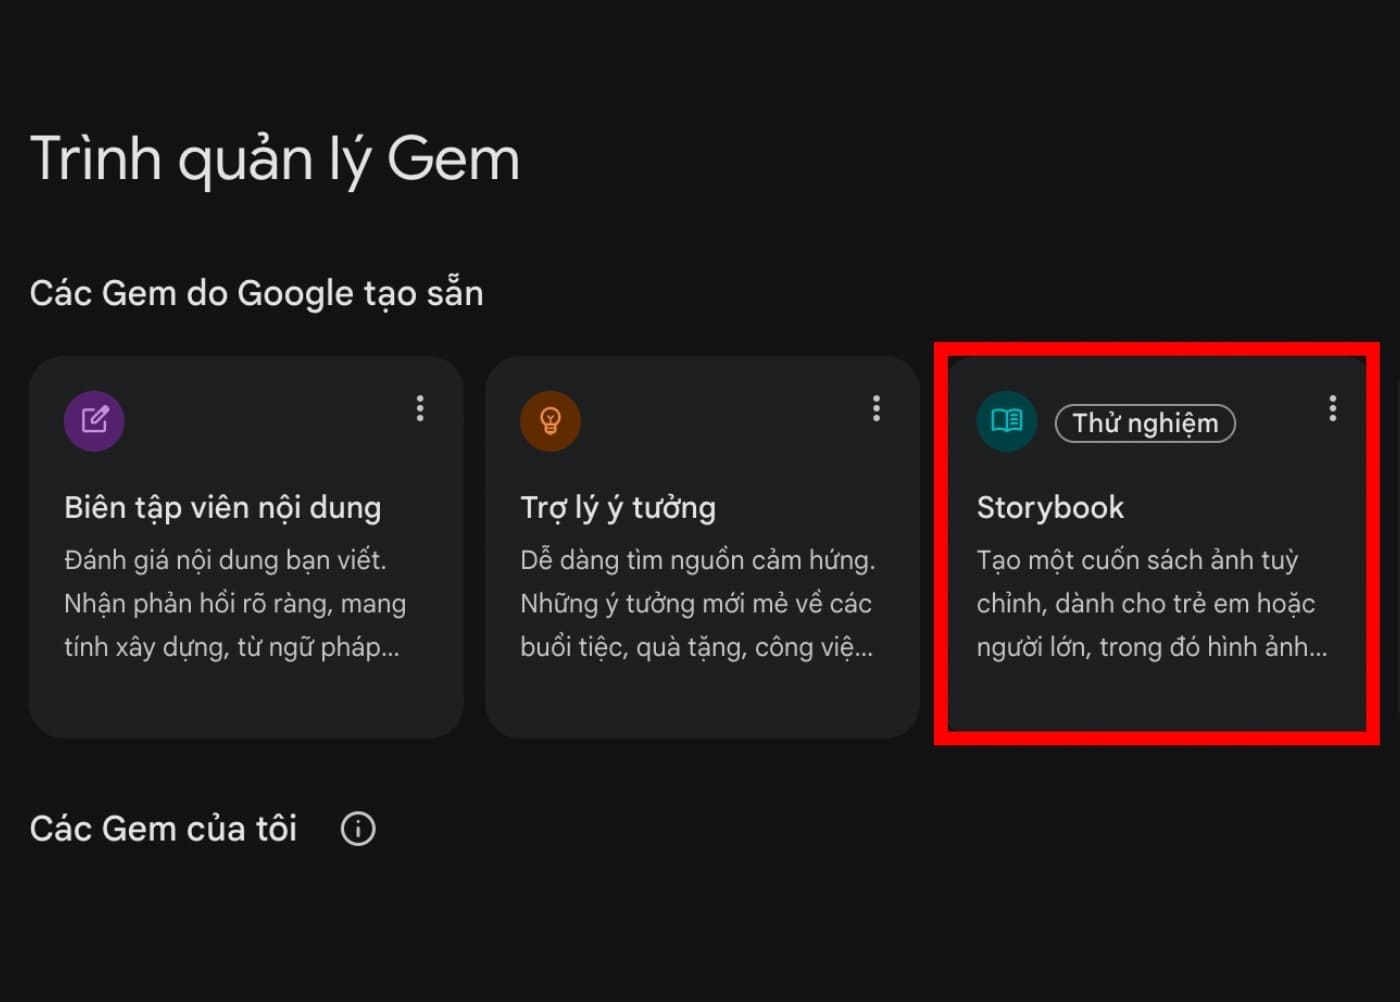Click the Các Gem của tôi section label
The height and width of the screenshot is (1002, 1400).
pyautogui.click(x=163, y=828)
